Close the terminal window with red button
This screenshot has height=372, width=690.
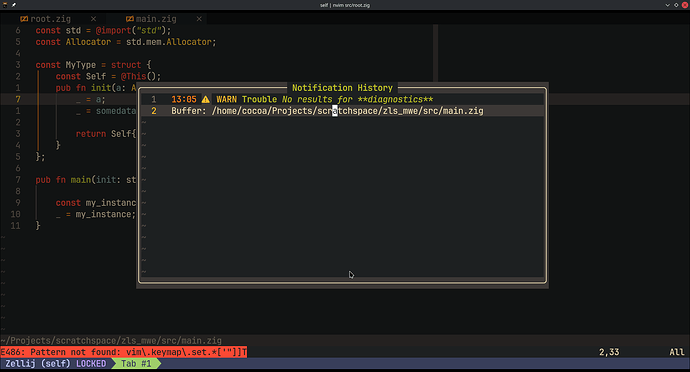coord(685,5)
